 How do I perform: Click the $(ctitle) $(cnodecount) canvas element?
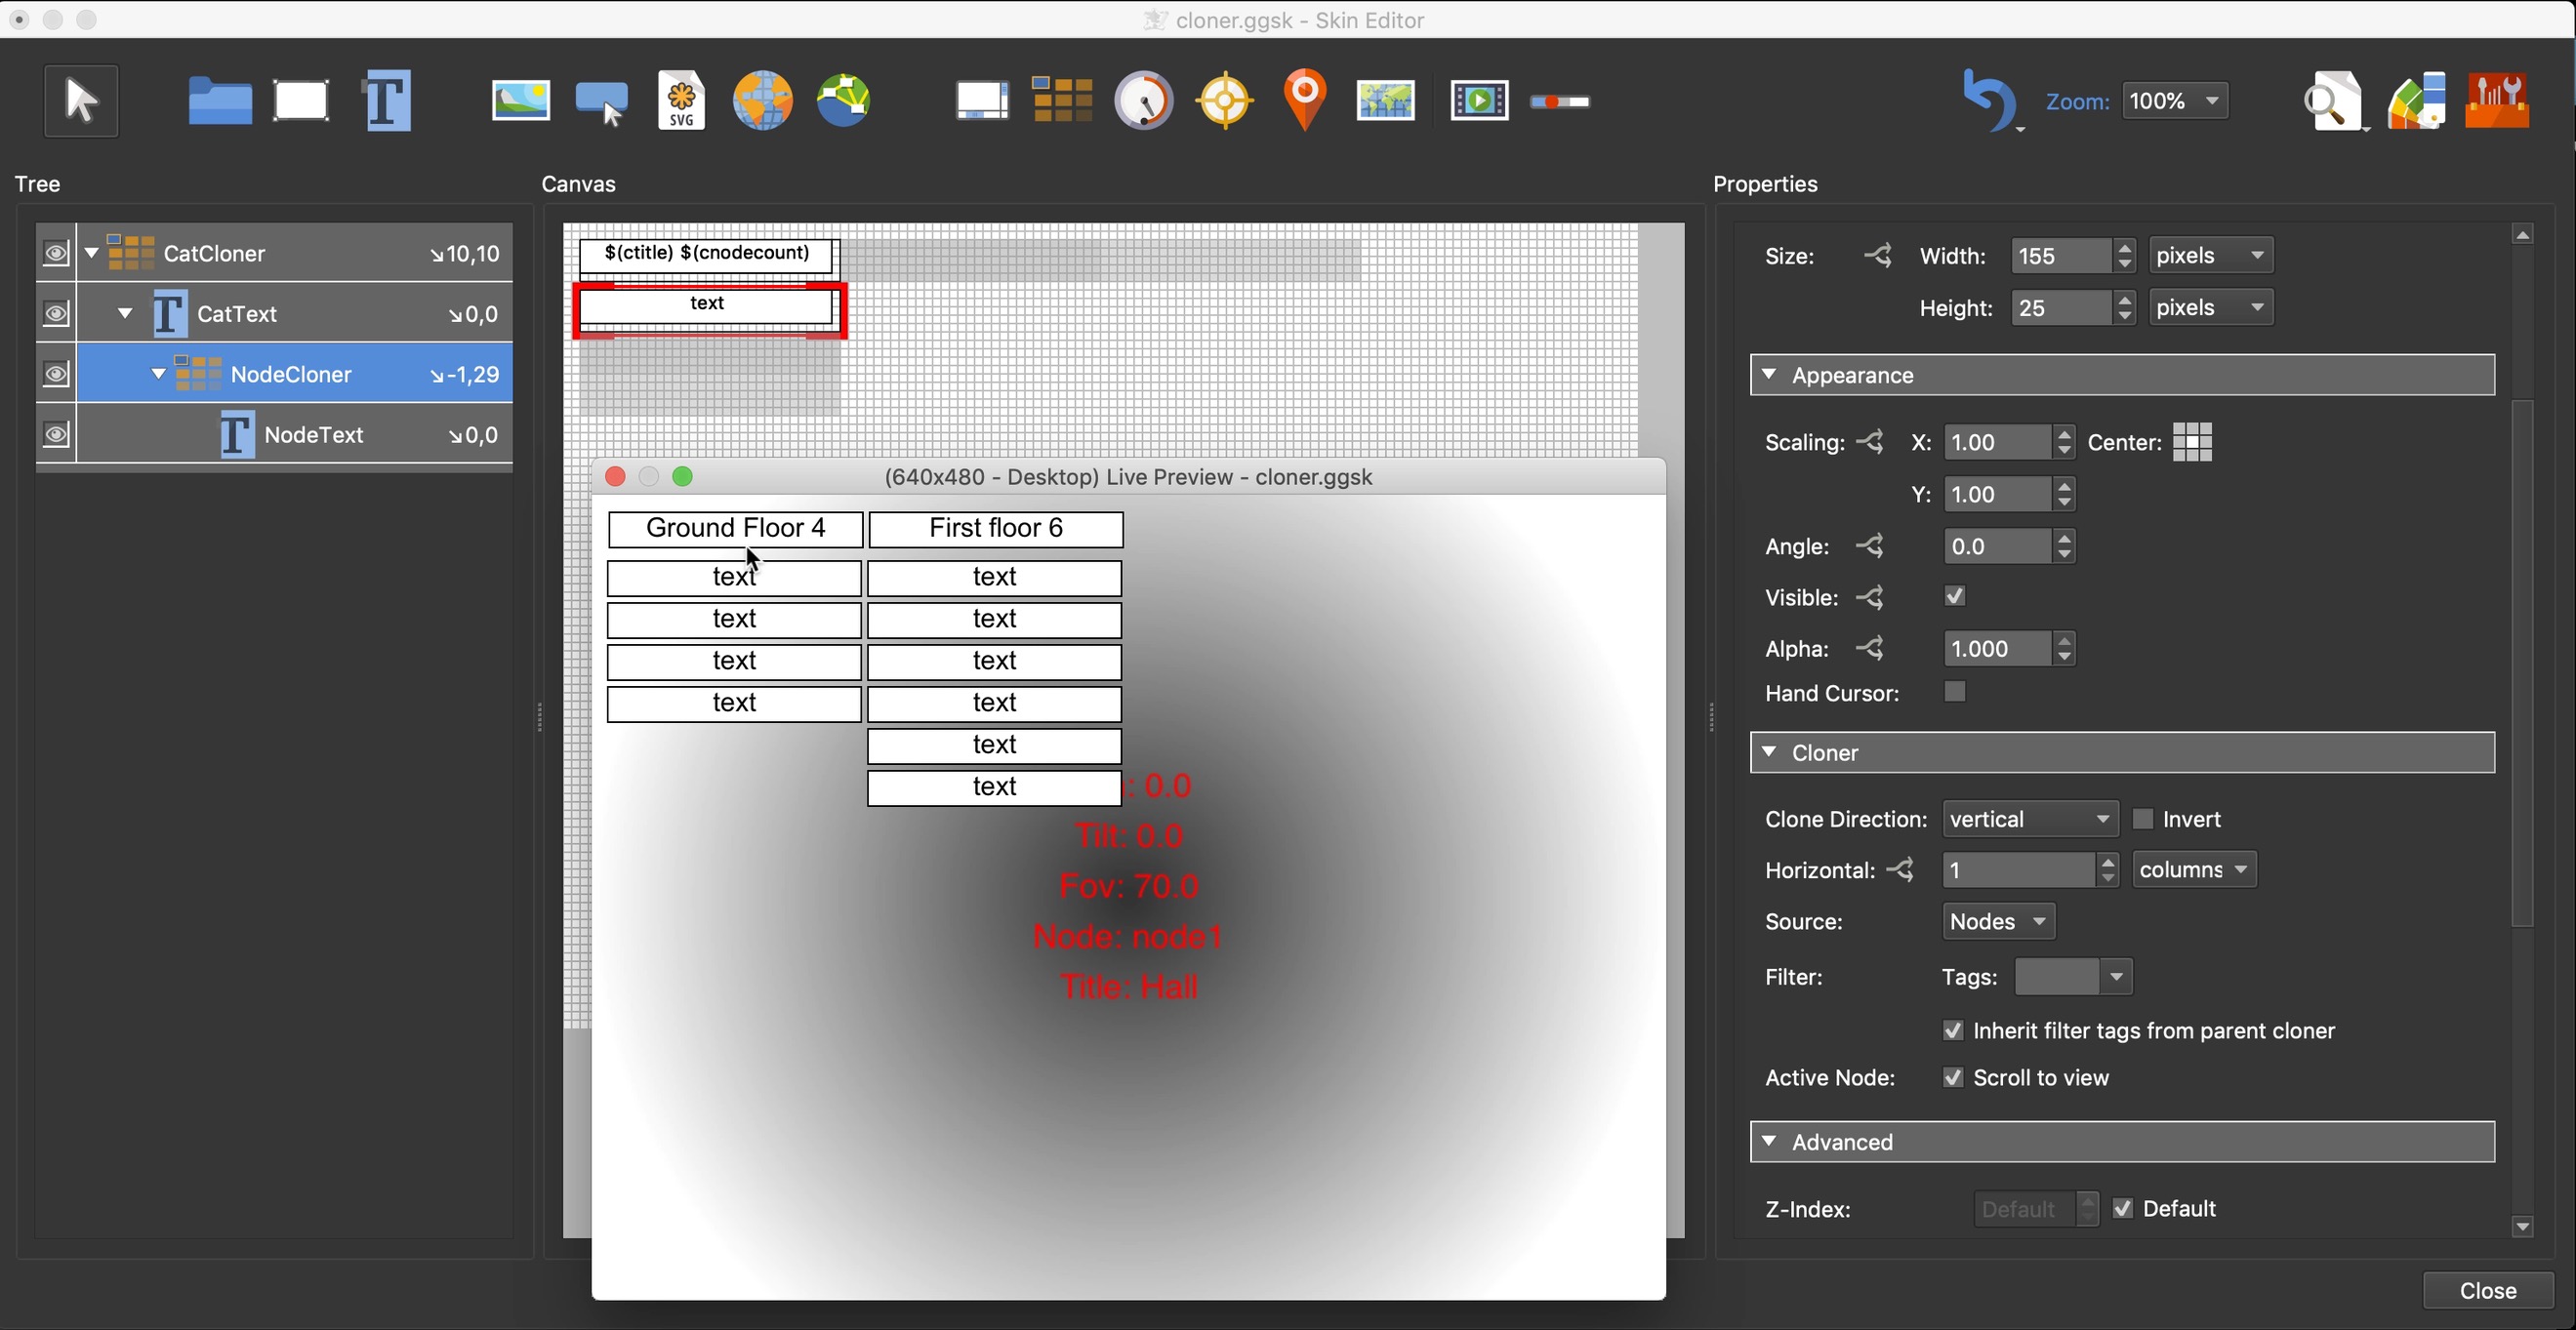706,254
